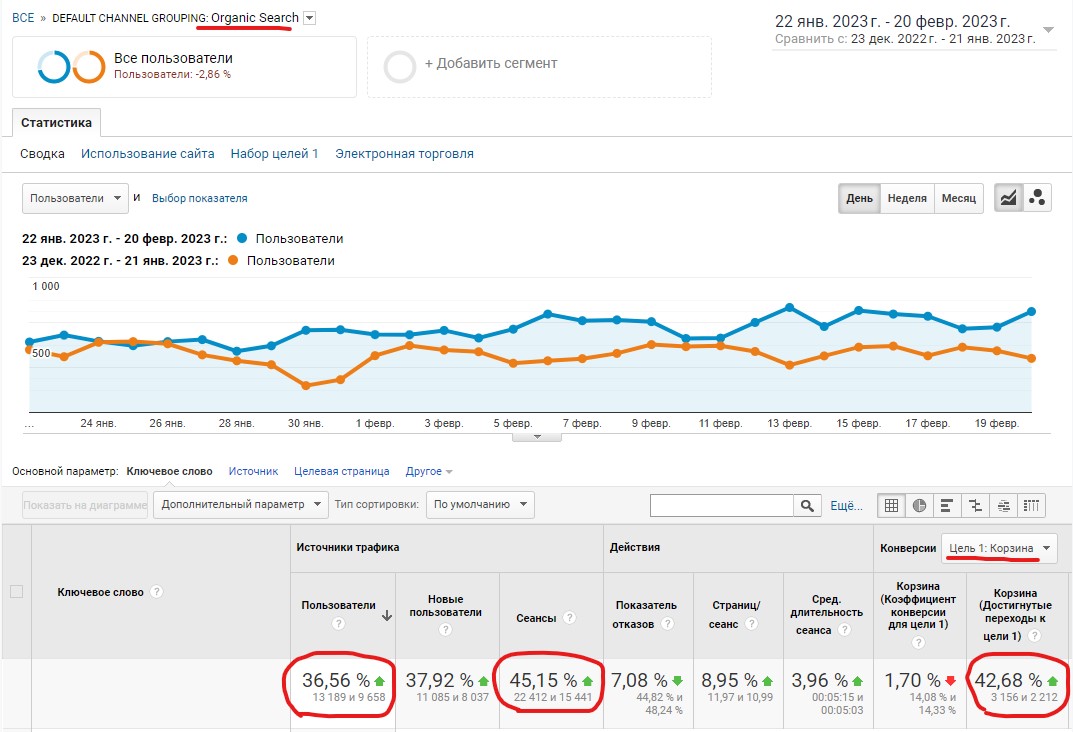This screenshot has height=732, width=1073.
Task: Switch to the Сводка sub-tab
Action: (x=42, y=154)
